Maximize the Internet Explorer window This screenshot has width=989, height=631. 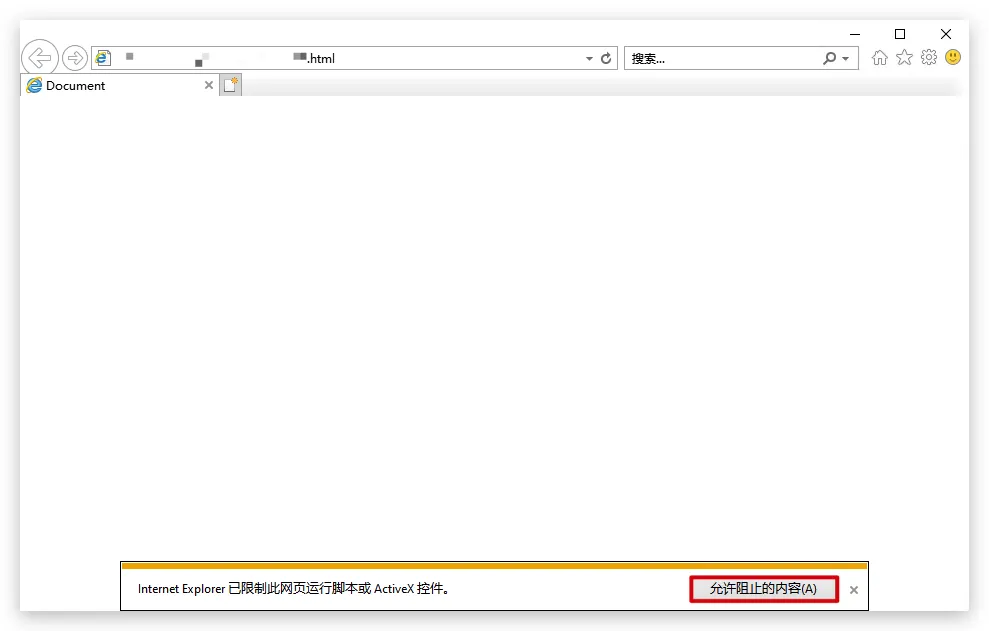click(x=900, y=34)
